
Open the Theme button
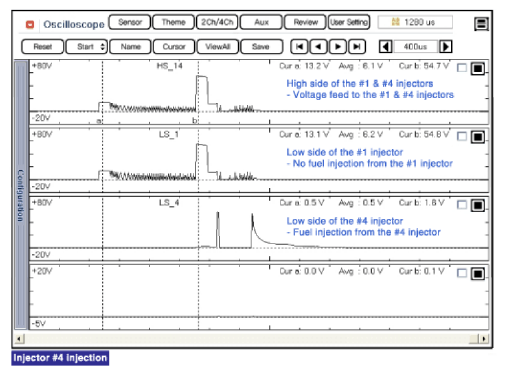click(173, 22)
